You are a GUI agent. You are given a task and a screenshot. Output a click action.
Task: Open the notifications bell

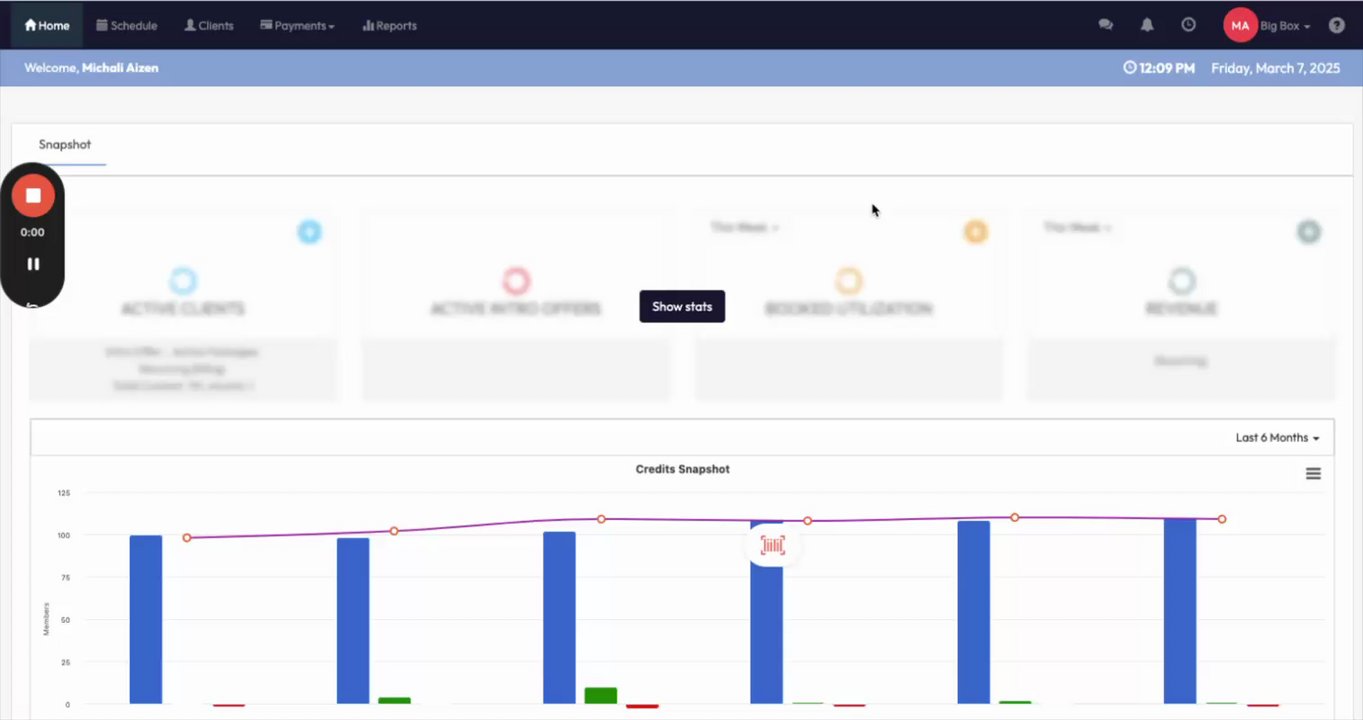point(1147,25)
